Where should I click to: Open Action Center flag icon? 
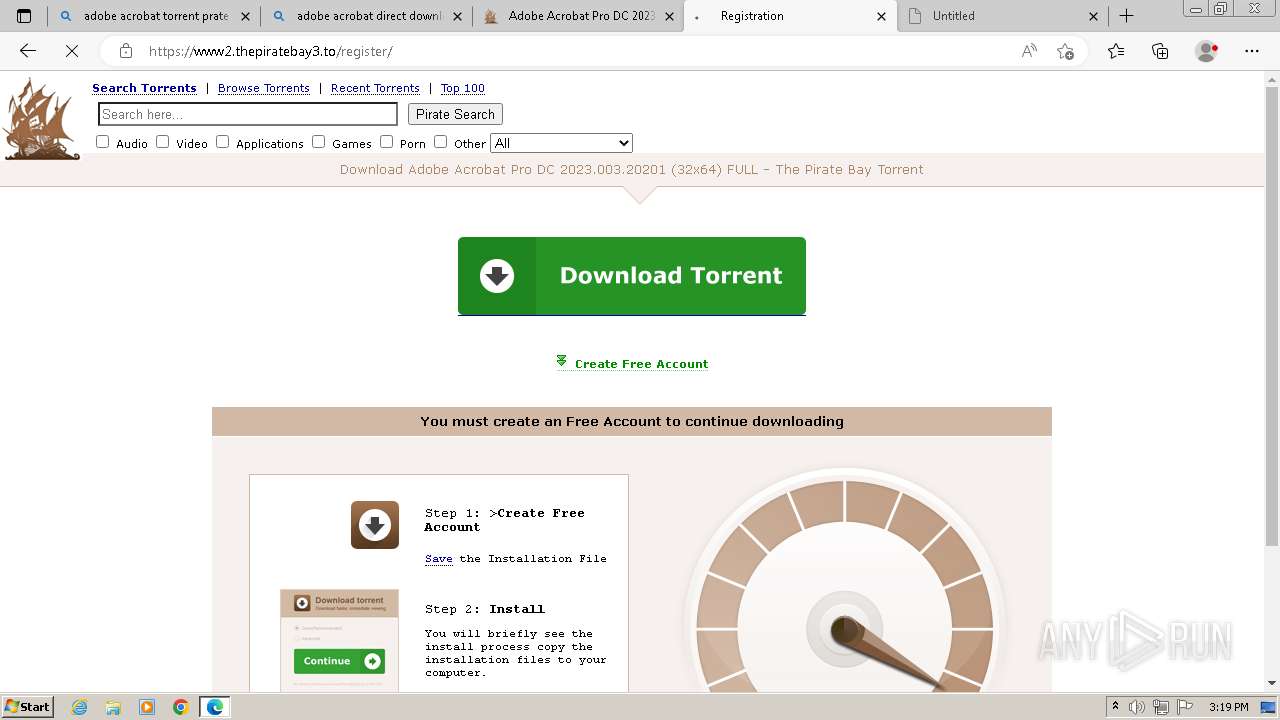pos(1185,707)
